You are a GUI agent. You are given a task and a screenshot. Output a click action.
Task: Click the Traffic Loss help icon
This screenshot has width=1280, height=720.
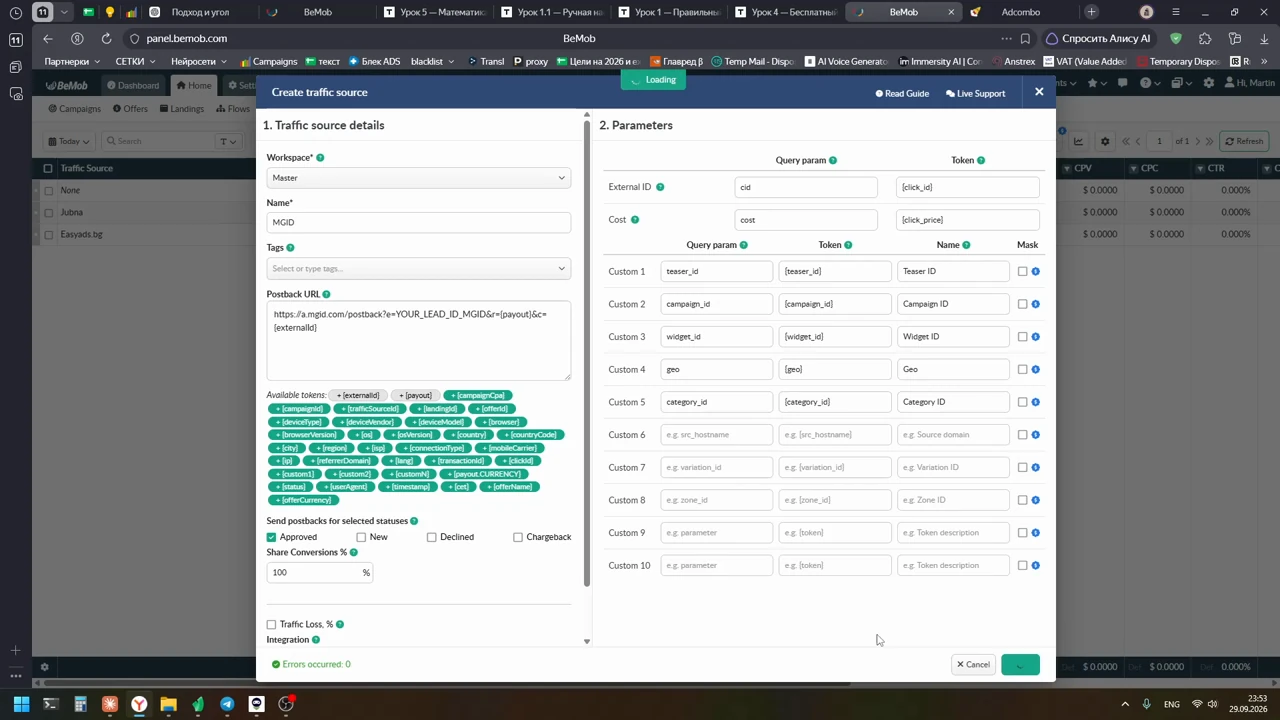(340, 624)
